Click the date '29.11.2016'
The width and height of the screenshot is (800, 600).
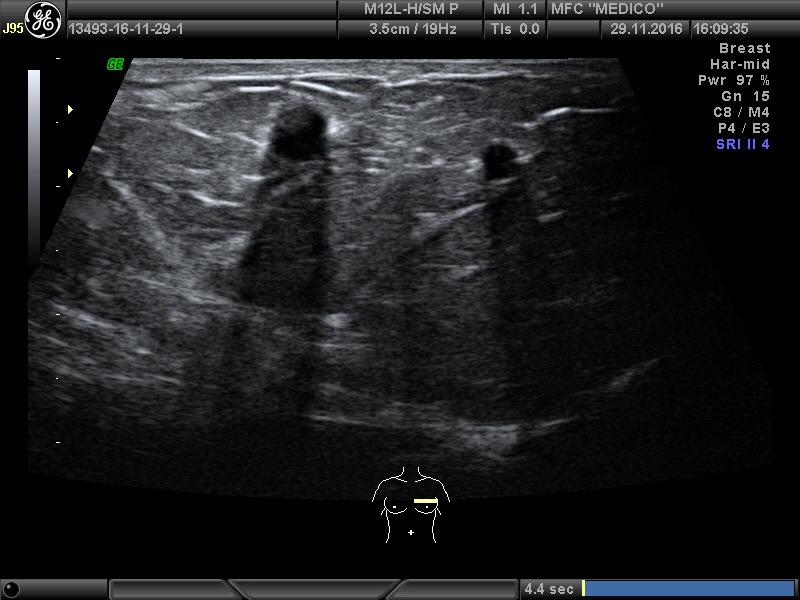click(x=646, y=29)
